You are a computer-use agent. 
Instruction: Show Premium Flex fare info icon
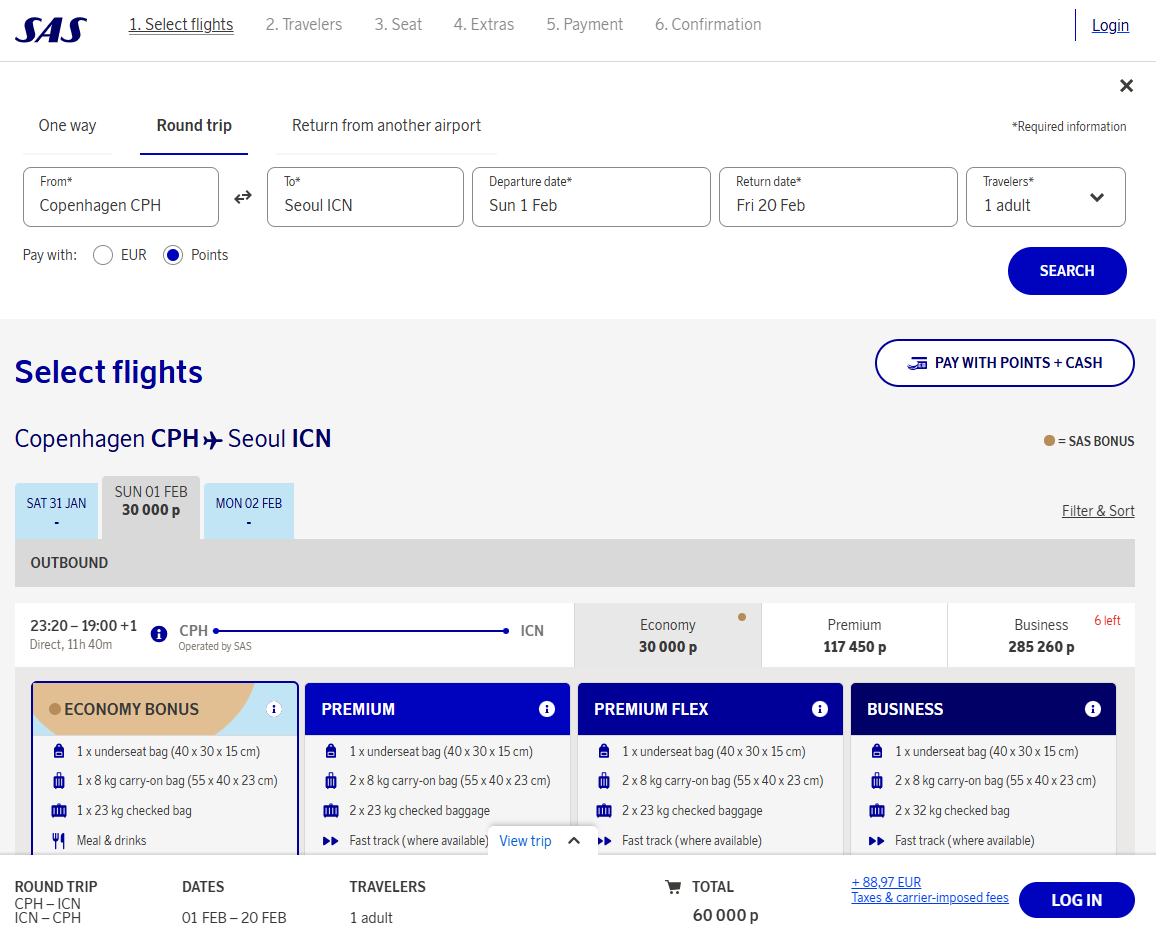coord(820,709)
